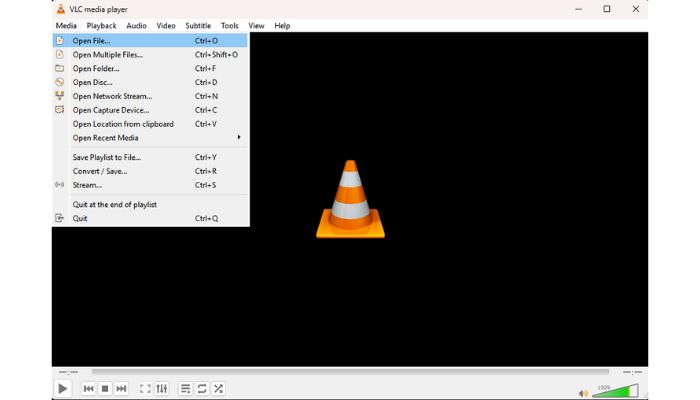Click the remaining time label right of seek bar
The width and height of the screenshot is (700, 400).
pyautogui.click(x=632, y=371)
